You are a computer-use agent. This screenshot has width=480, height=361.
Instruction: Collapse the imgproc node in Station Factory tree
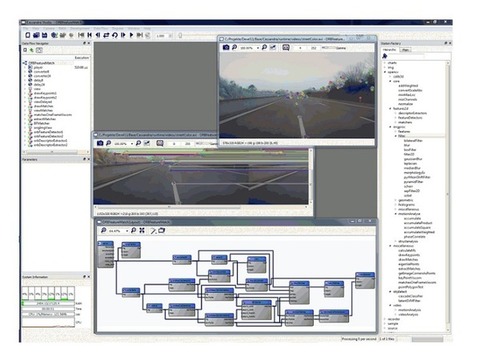(x=390, y=127)
